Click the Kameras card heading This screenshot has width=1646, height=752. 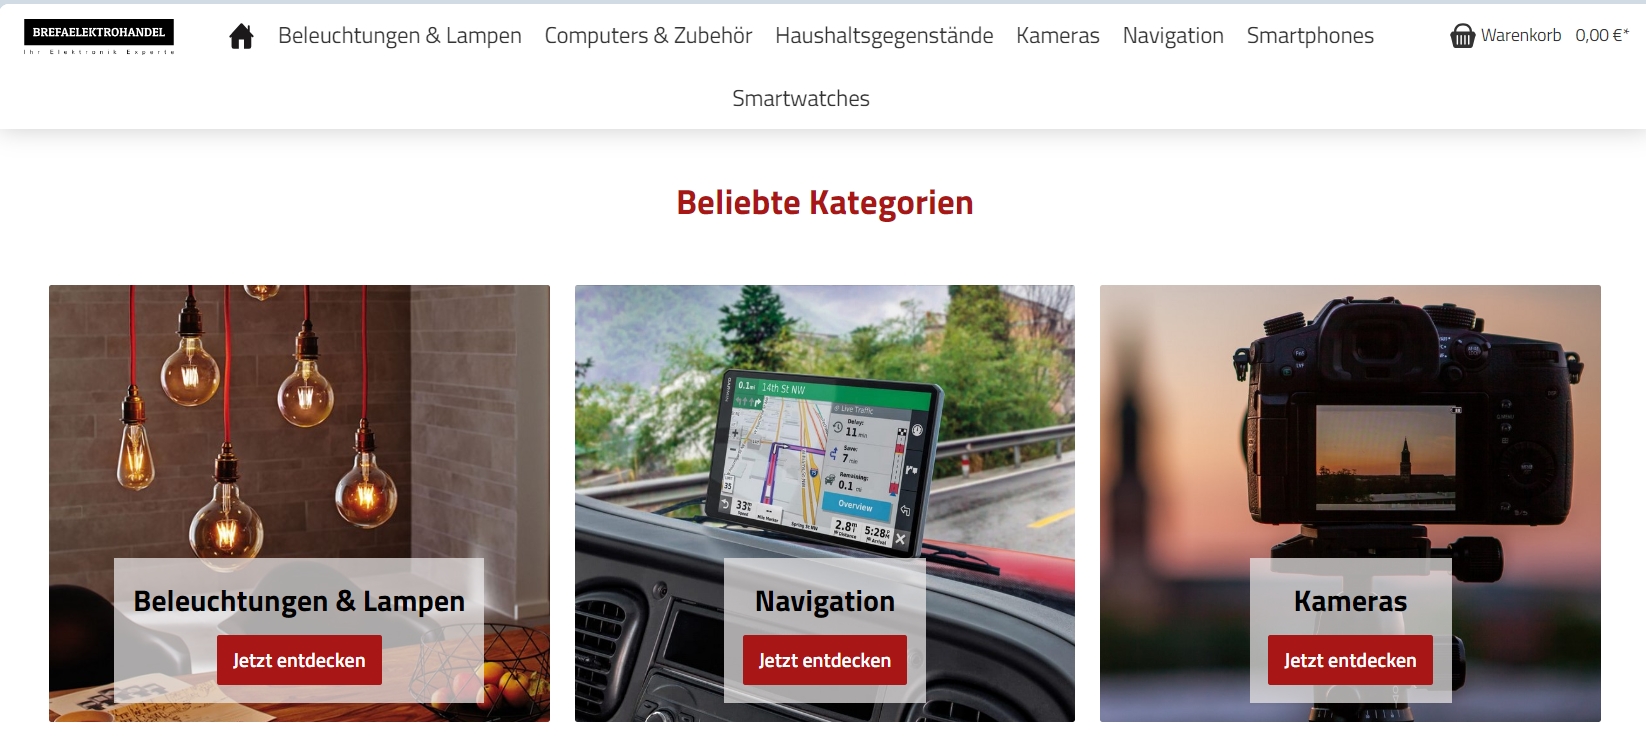coord(1350,601)
